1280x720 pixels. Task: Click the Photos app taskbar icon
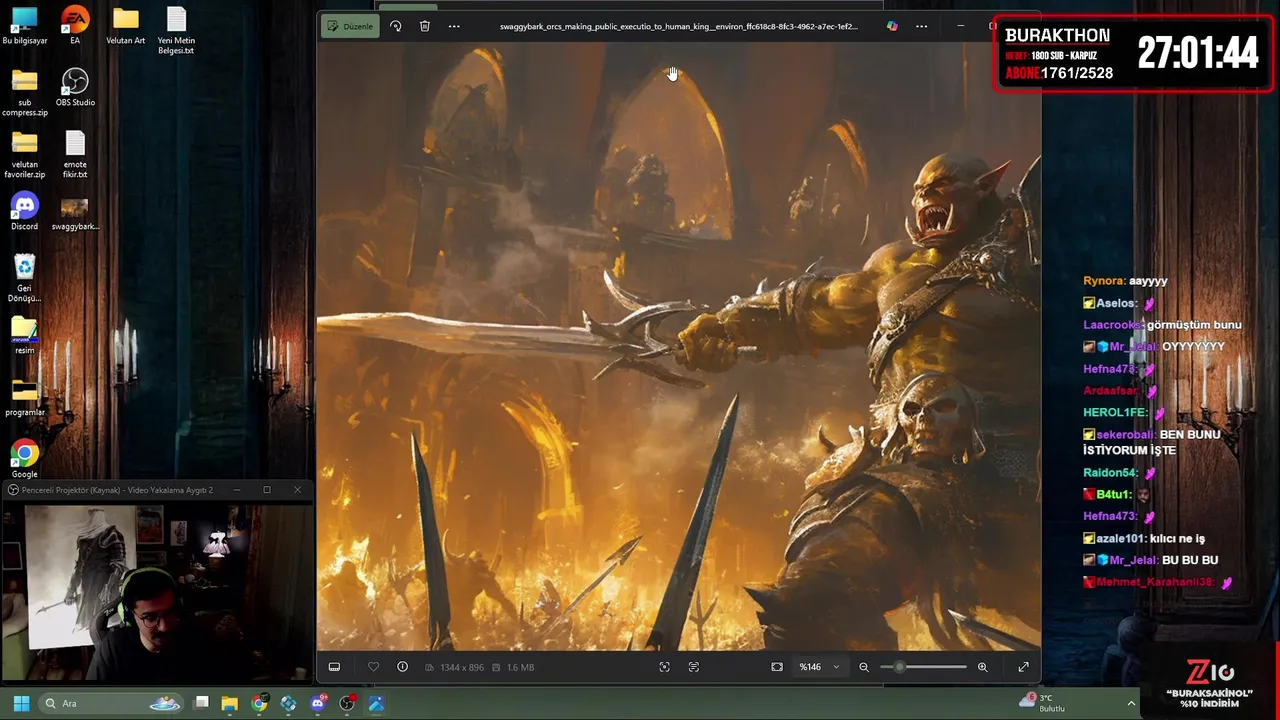click(x=376, y=703)
